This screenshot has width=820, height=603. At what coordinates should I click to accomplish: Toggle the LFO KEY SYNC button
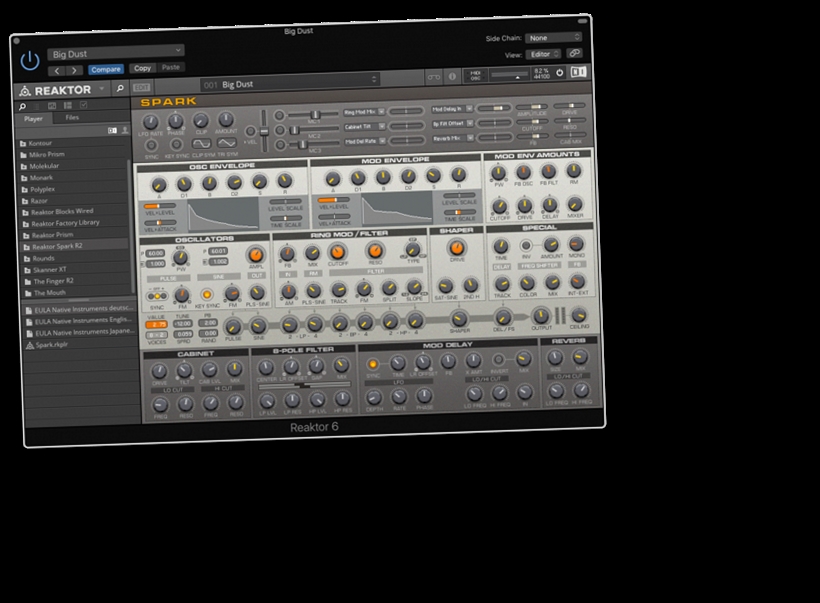pos(176,144)
